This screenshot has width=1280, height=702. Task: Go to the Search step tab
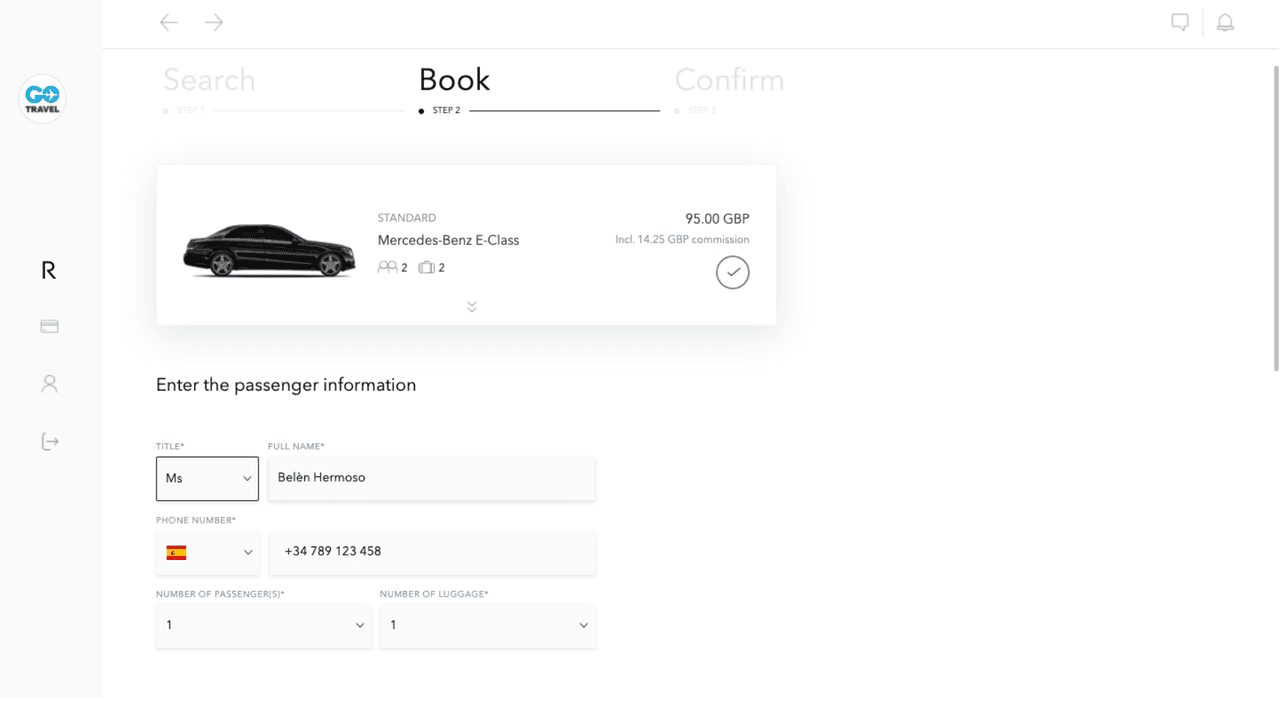pyautogui.click(x=209, y=80)
